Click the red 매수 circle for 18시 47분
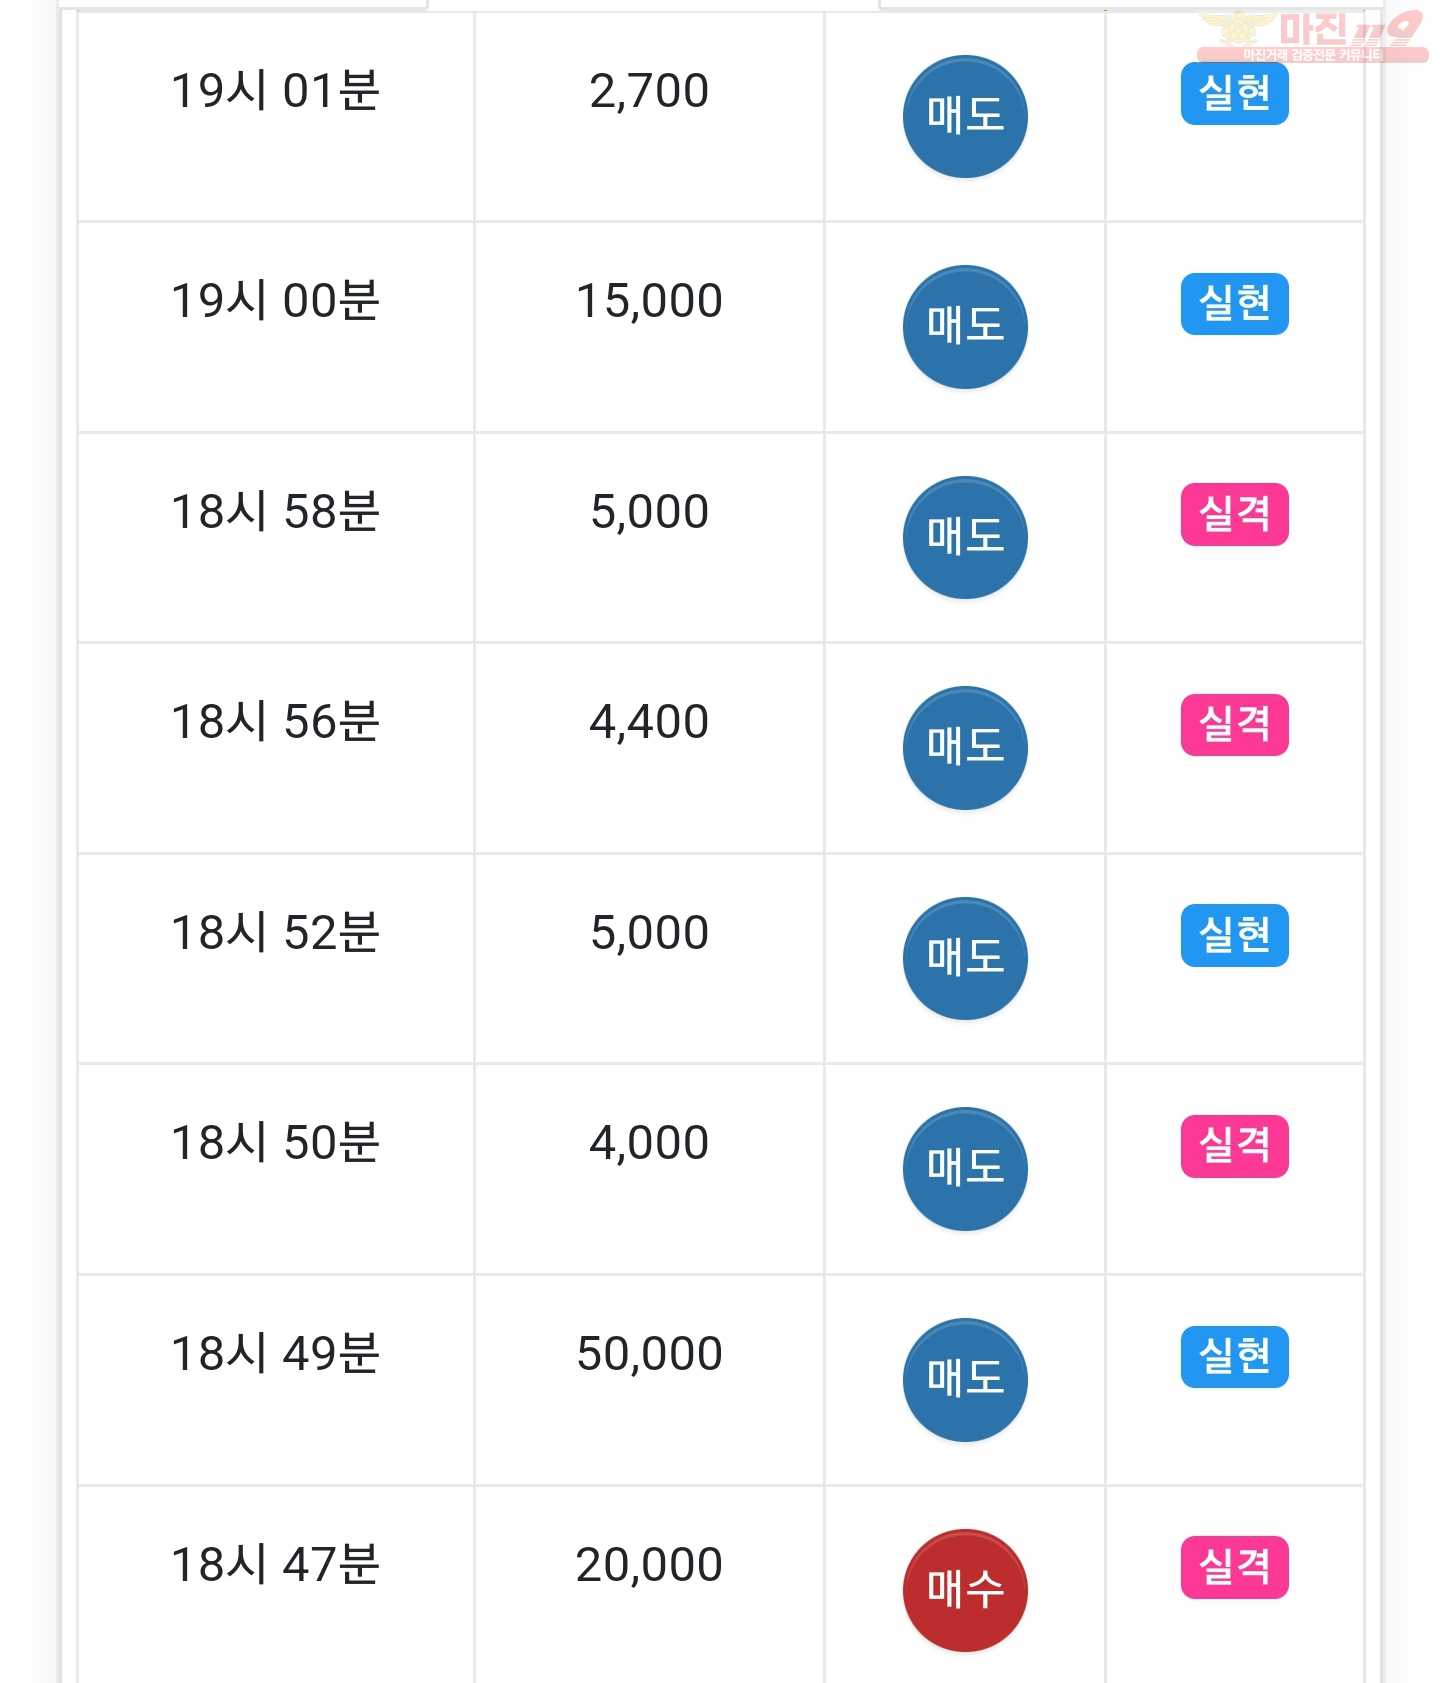 point(965,1590)
